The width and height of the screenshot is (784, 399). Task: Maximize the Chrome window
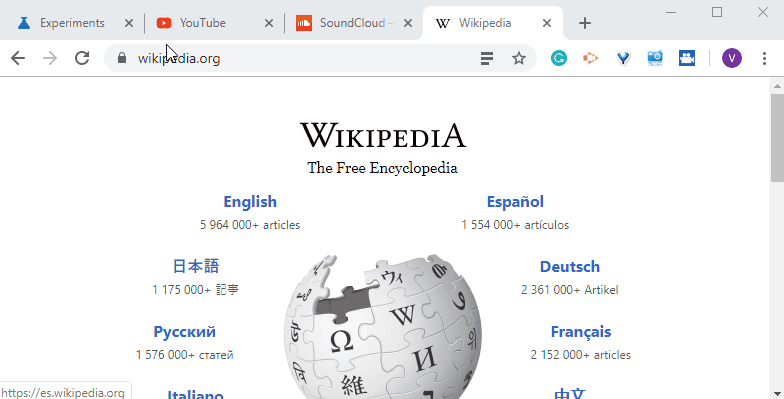(717, 12)
